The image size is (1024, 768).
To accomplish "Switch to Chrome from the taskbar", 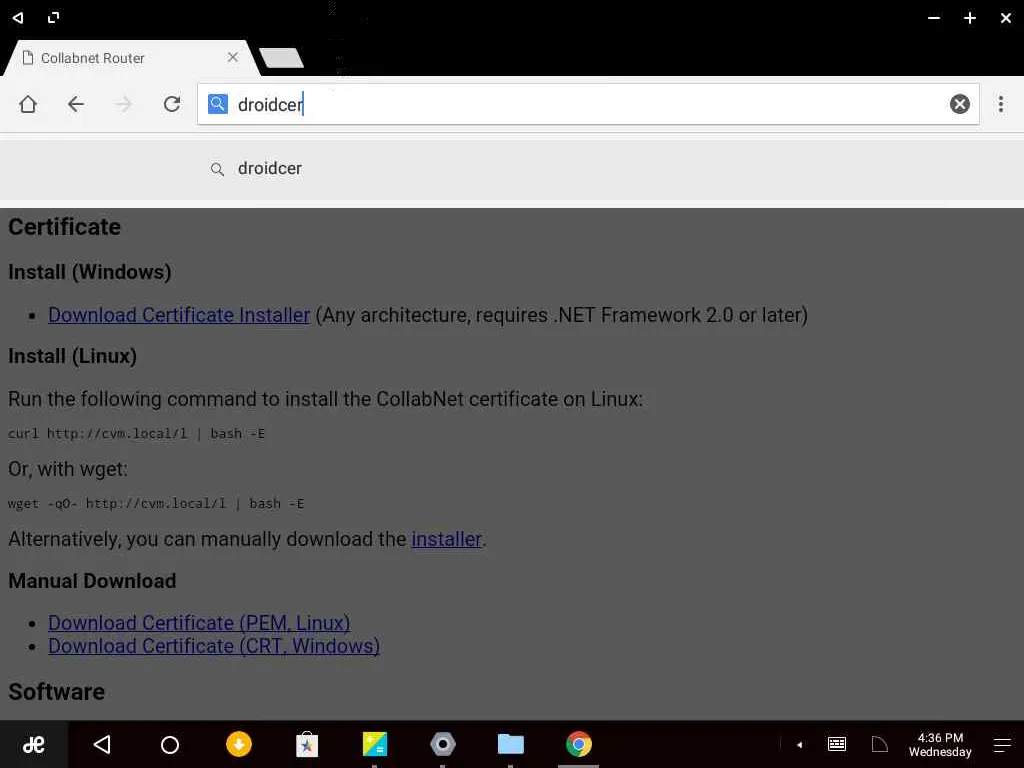I will [579, 744].
